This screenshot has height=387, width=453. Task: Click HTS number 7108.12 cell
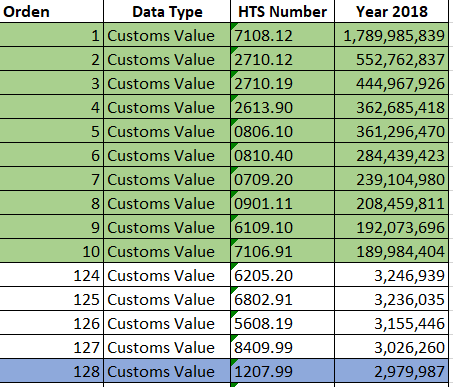(282, 35)
